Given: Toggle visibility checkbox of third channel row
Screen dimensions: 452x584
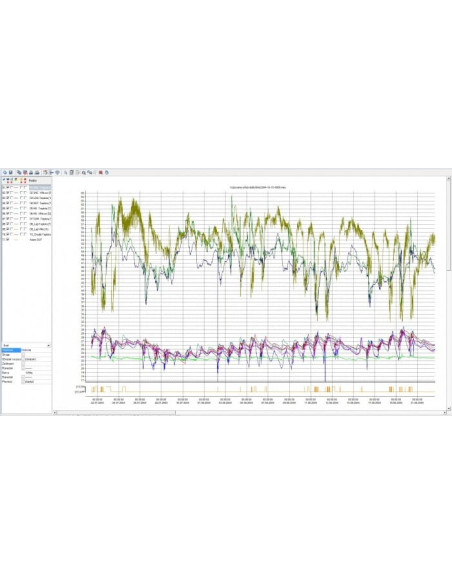Looking at the screenshot, I should [8, 198].
